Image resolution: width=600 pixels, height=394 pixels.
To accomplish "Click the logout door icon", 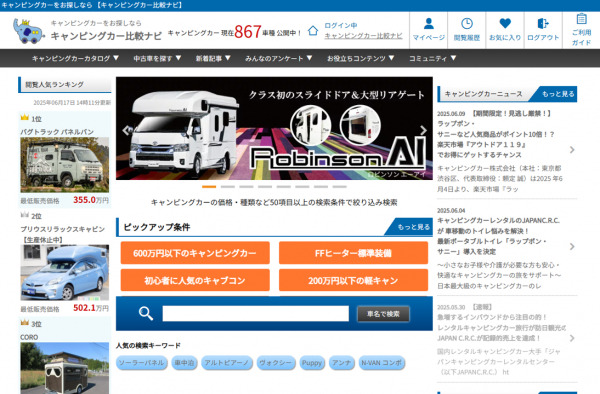I will pyautogui.click(x=543, y=24).
